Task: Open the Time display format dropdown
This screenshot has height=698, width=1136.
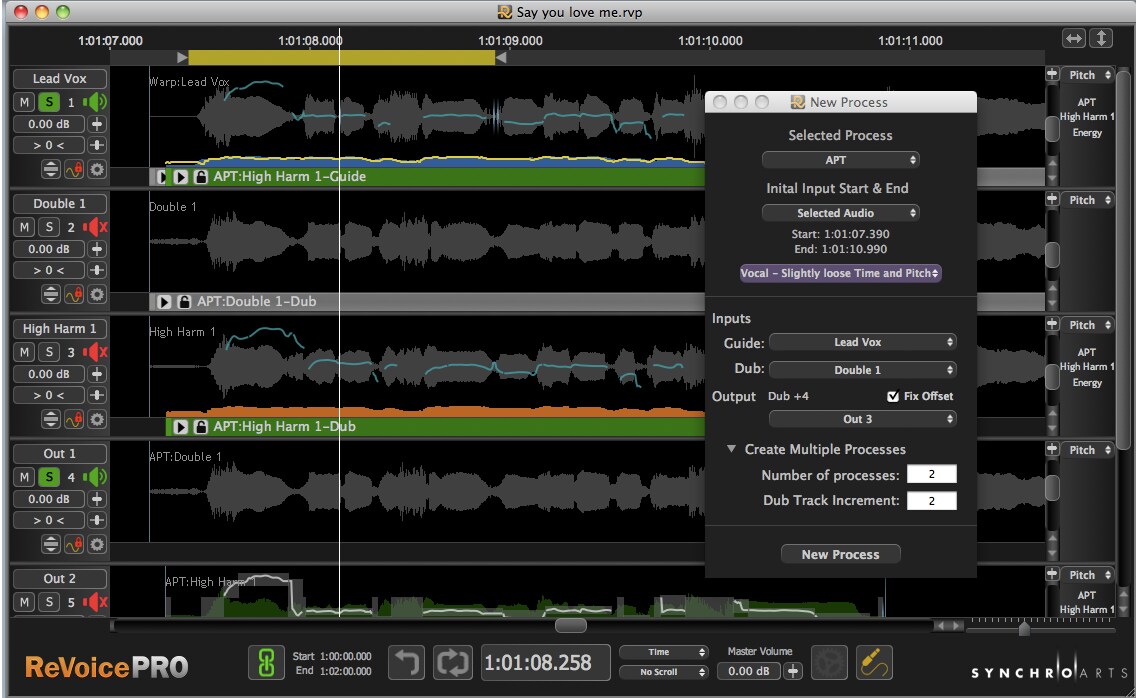Action: tap(664, 652)
